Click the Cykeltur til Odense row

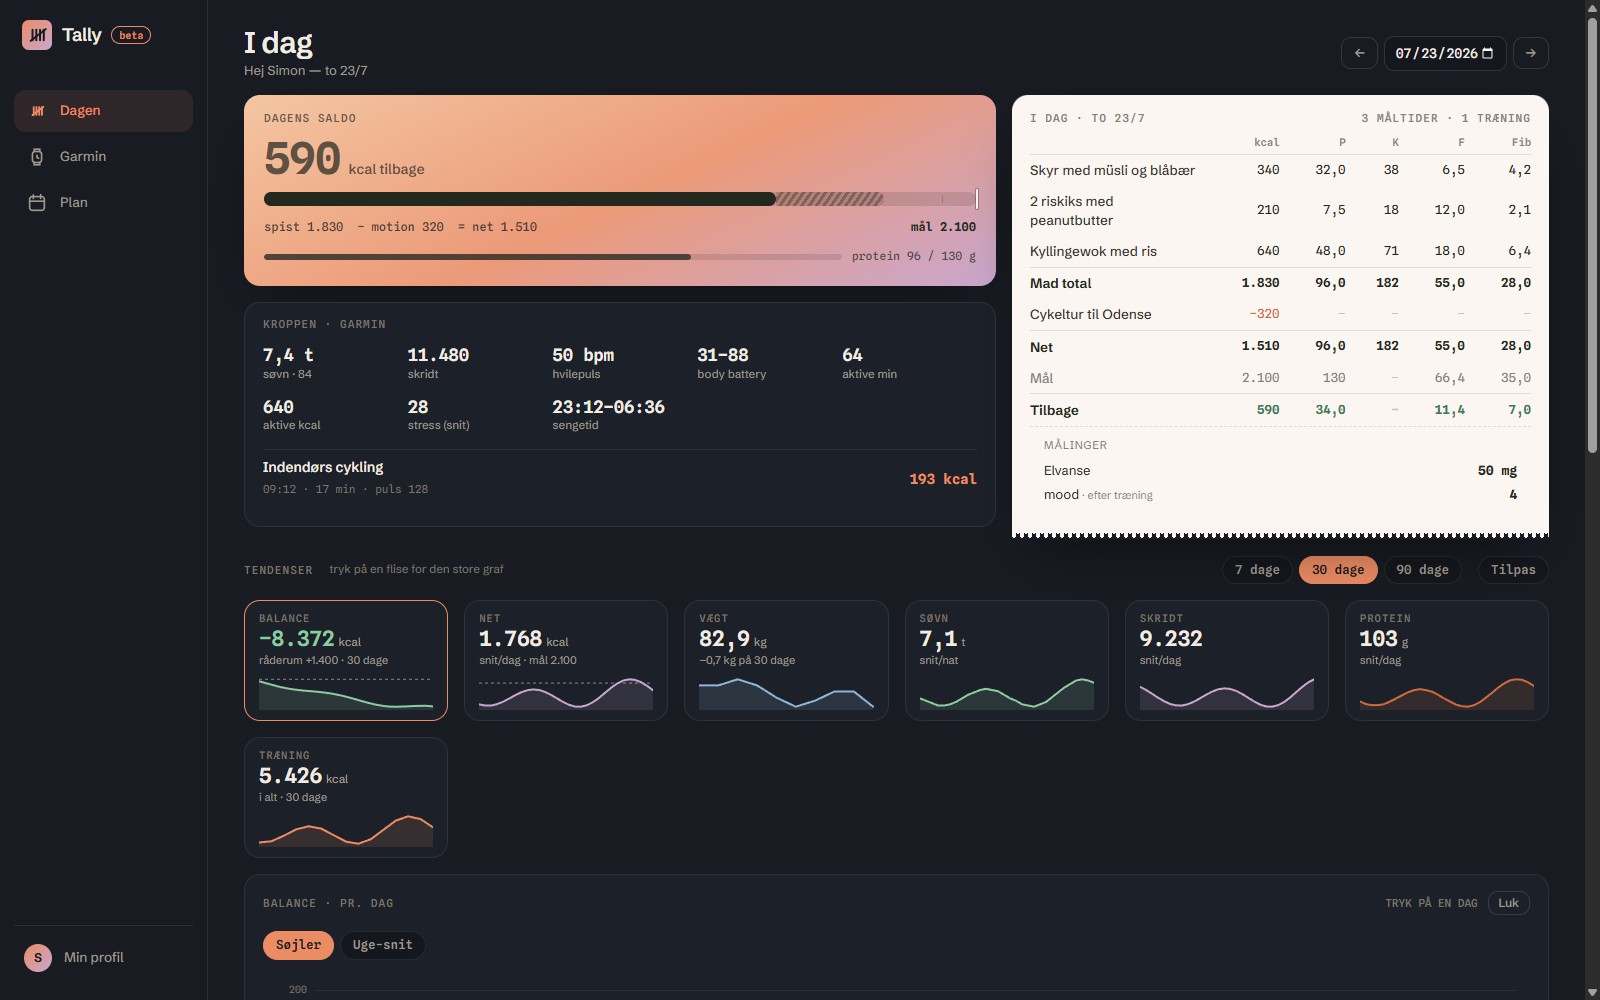1280,314
